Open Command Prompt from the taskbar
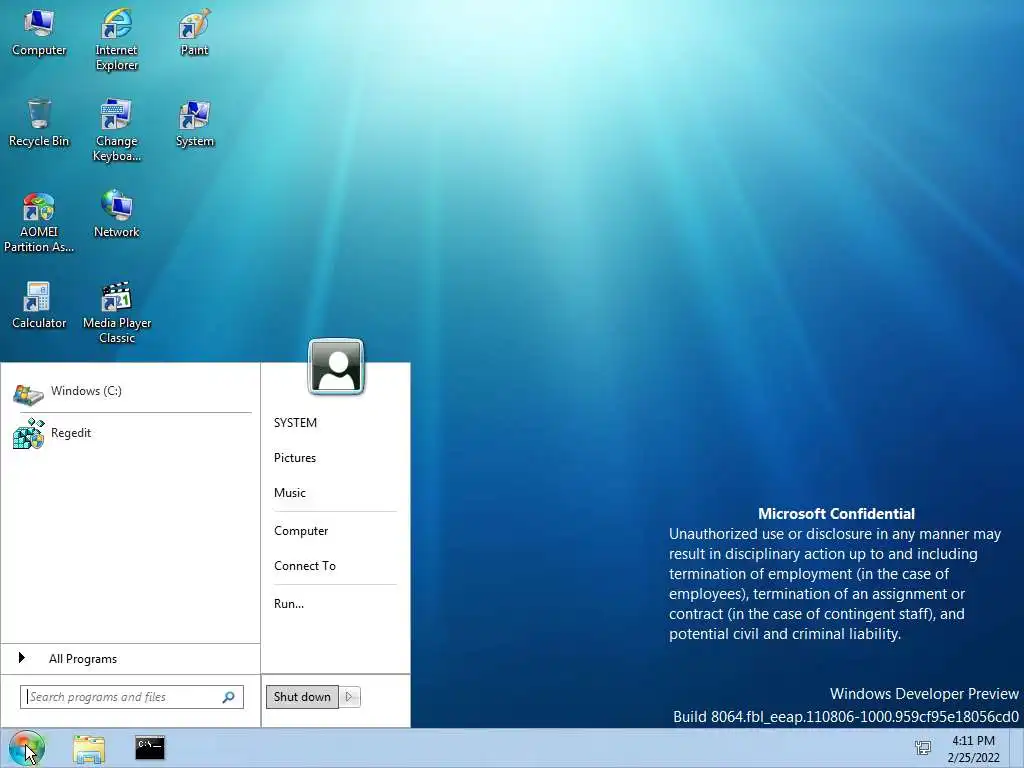 [150, 748]
